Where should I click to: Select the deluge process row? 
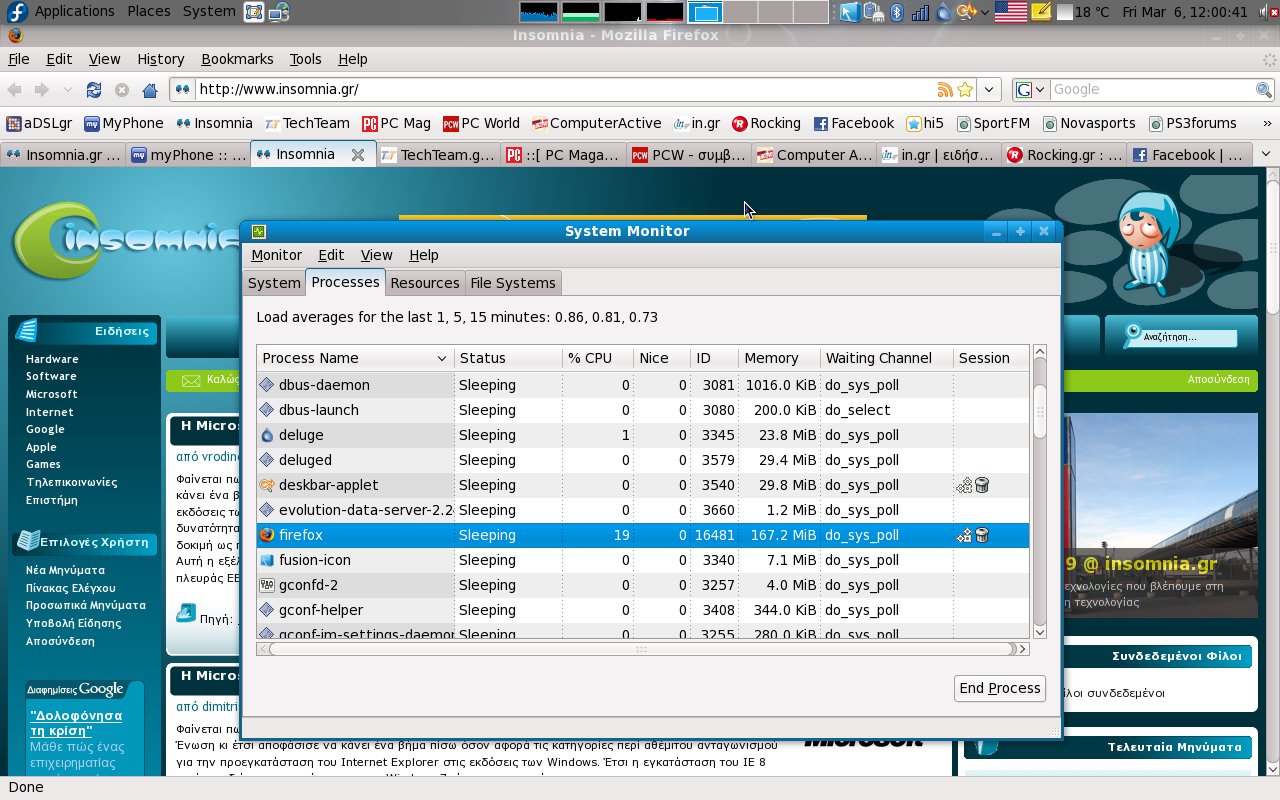tap(643, 435)
